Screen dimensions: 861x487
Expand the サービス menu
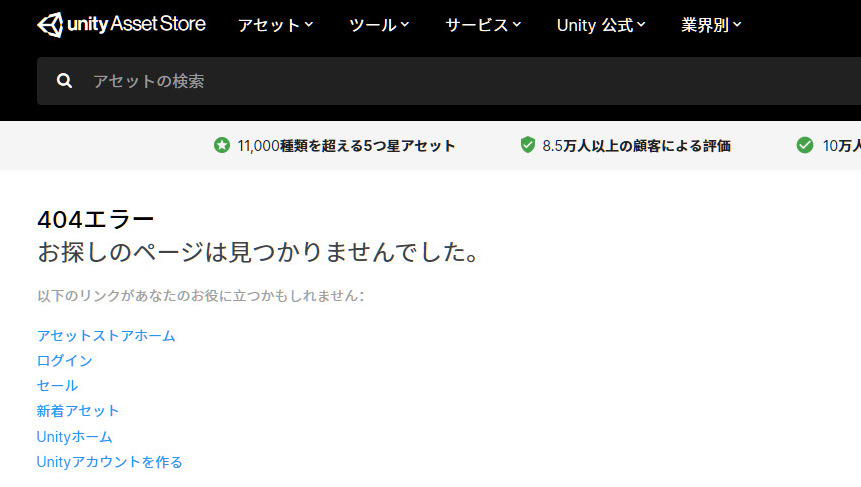483,25
